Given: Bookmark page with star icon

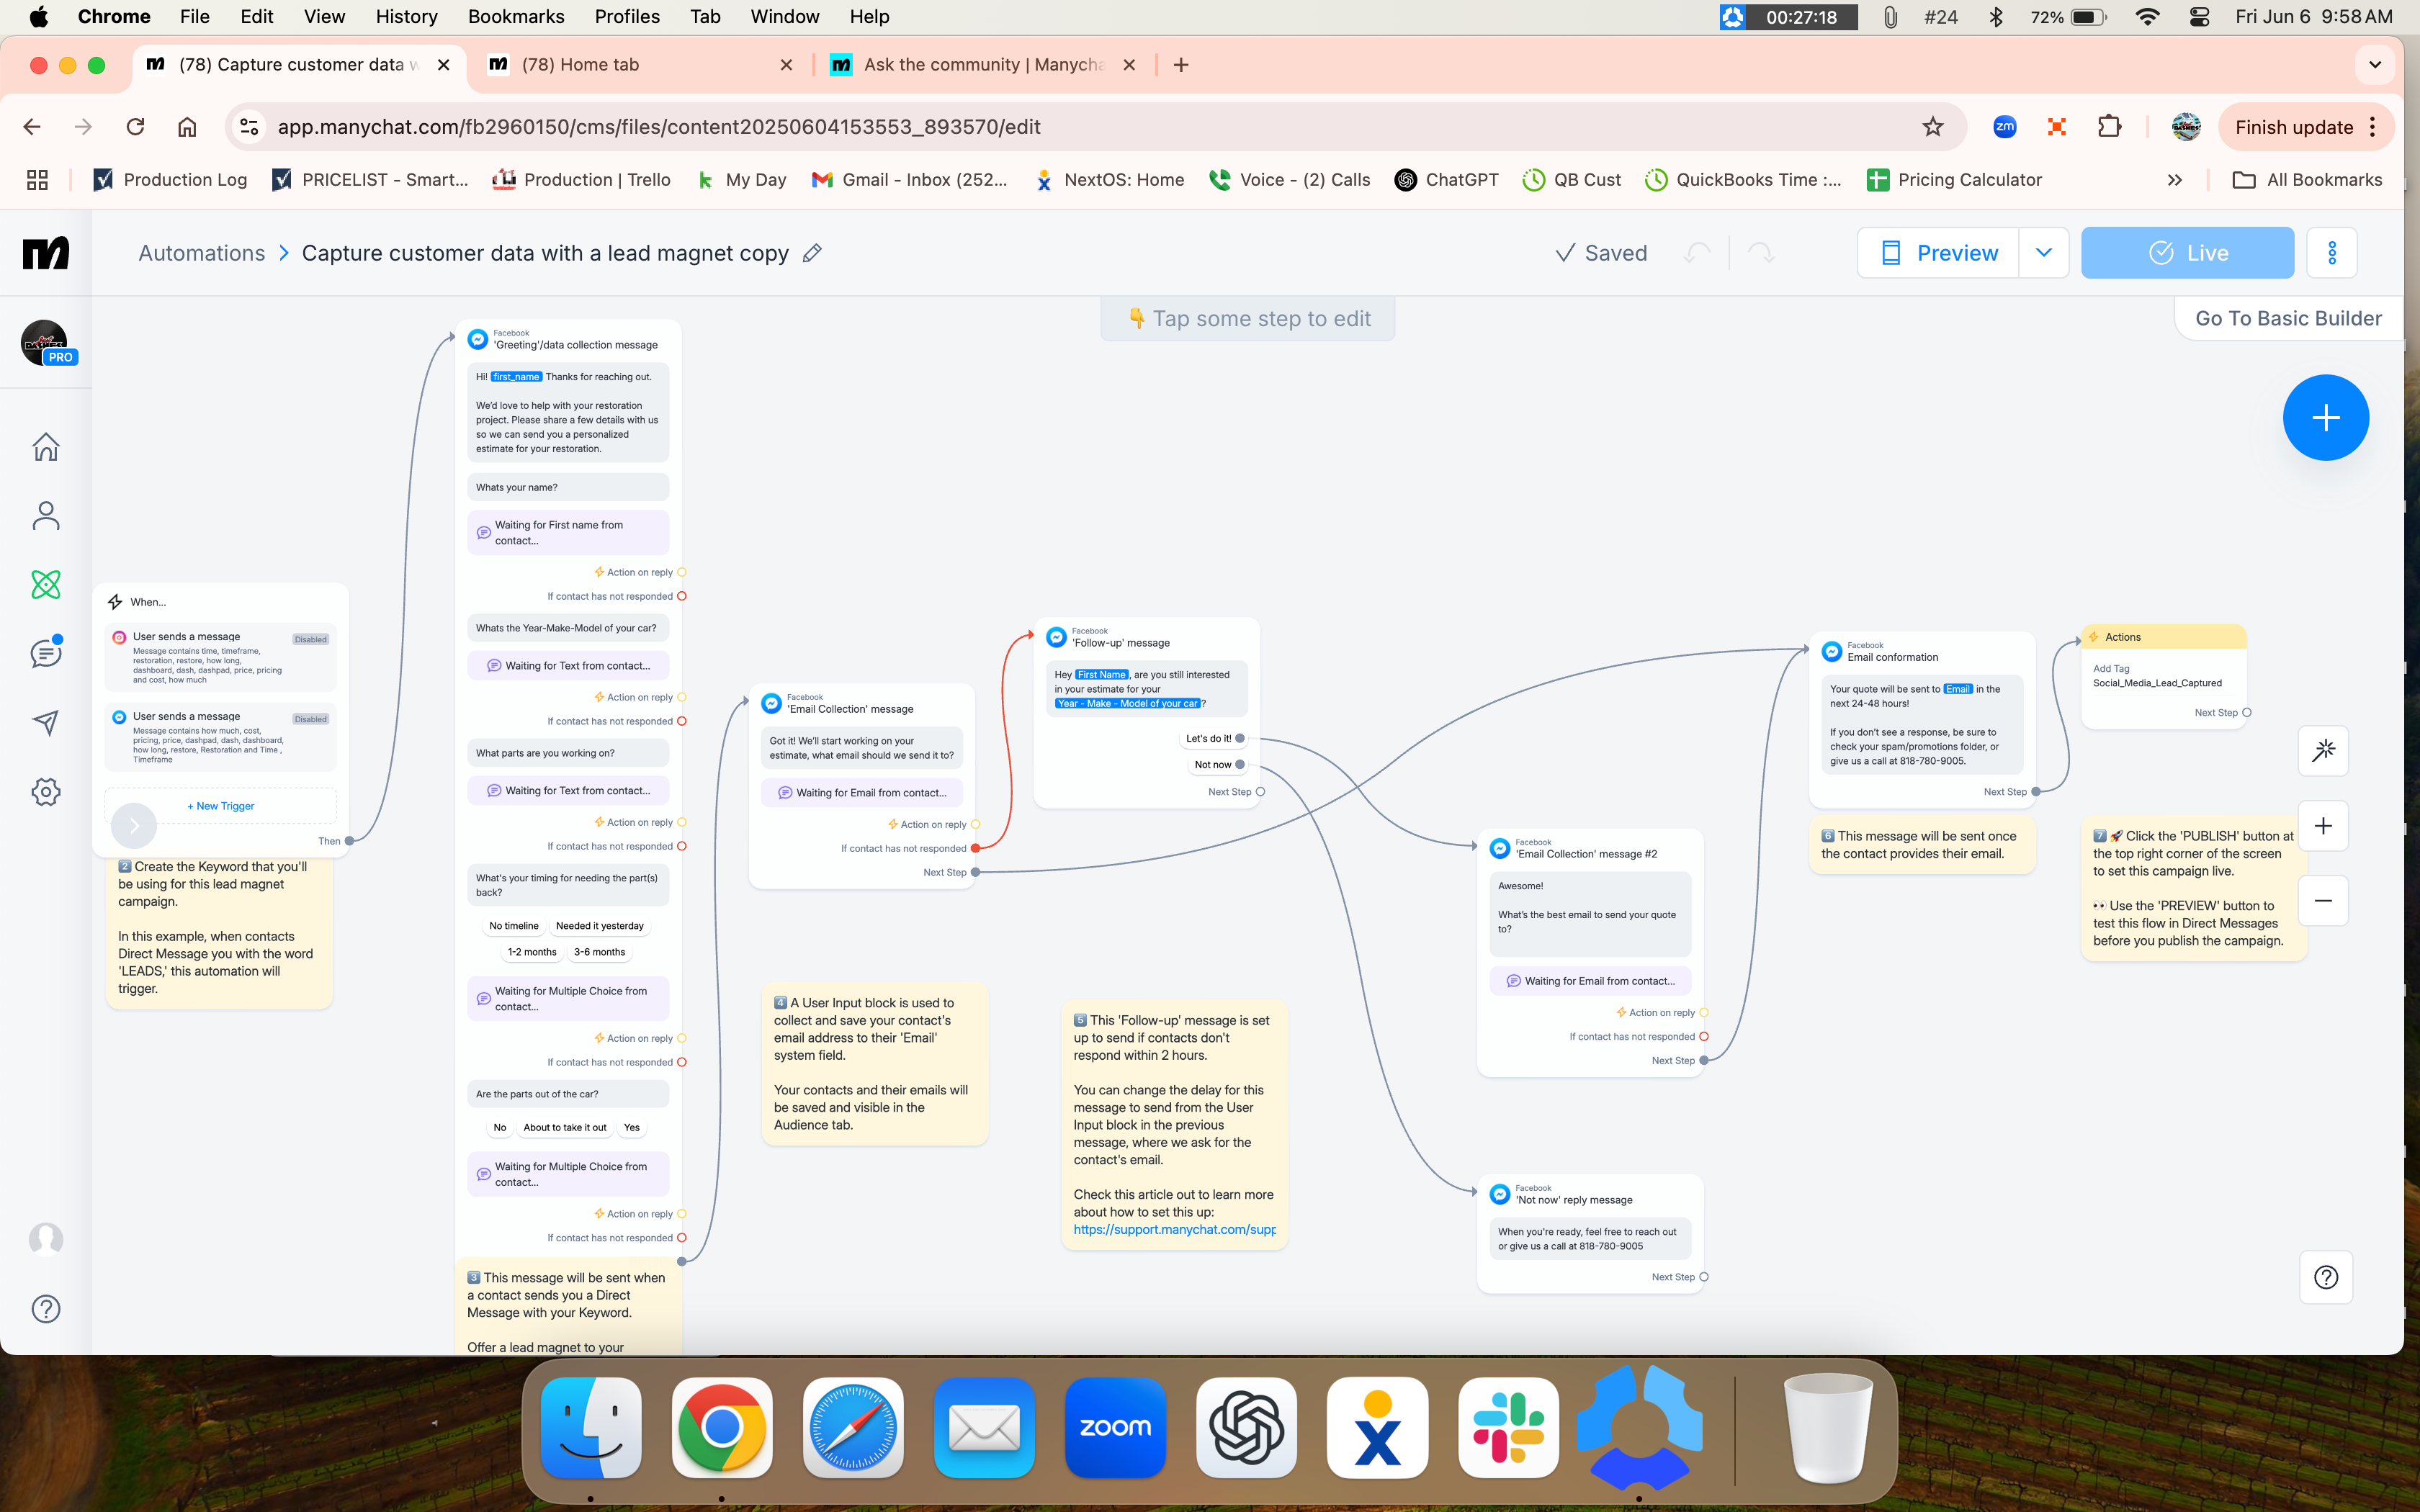Looking at the screenshot, I should 1933,127.
